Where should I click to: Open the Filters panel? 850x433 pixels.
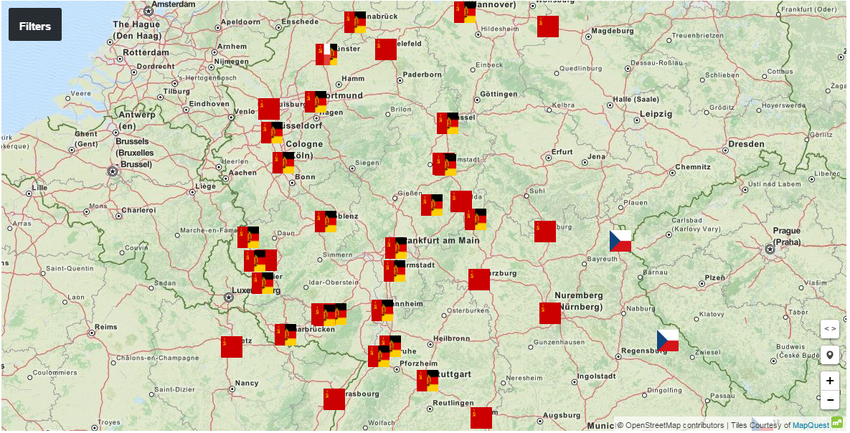click(35, 24)
